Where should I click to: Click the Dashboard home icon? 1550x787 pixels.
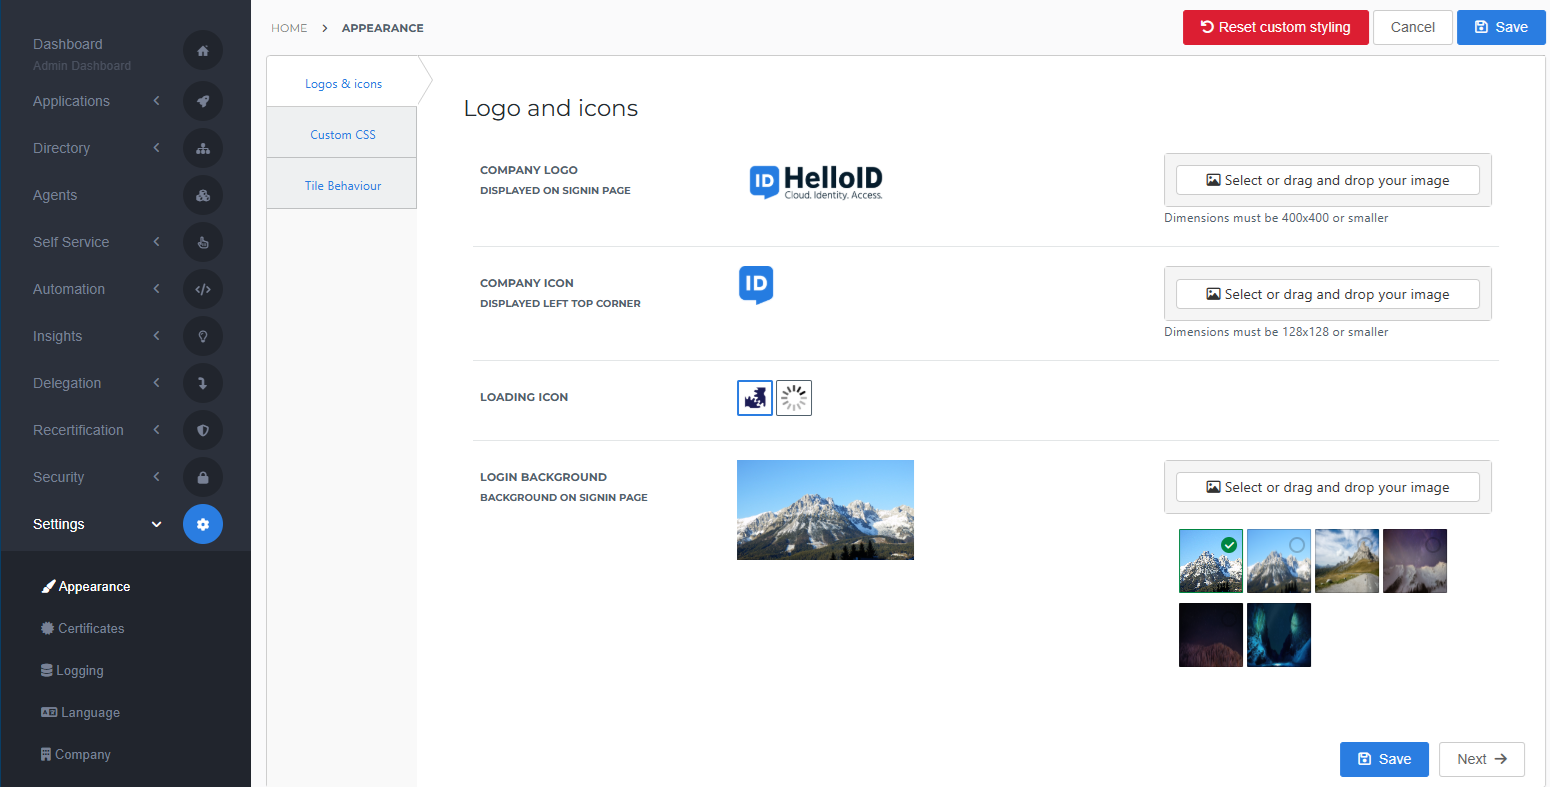click(203, 51)
